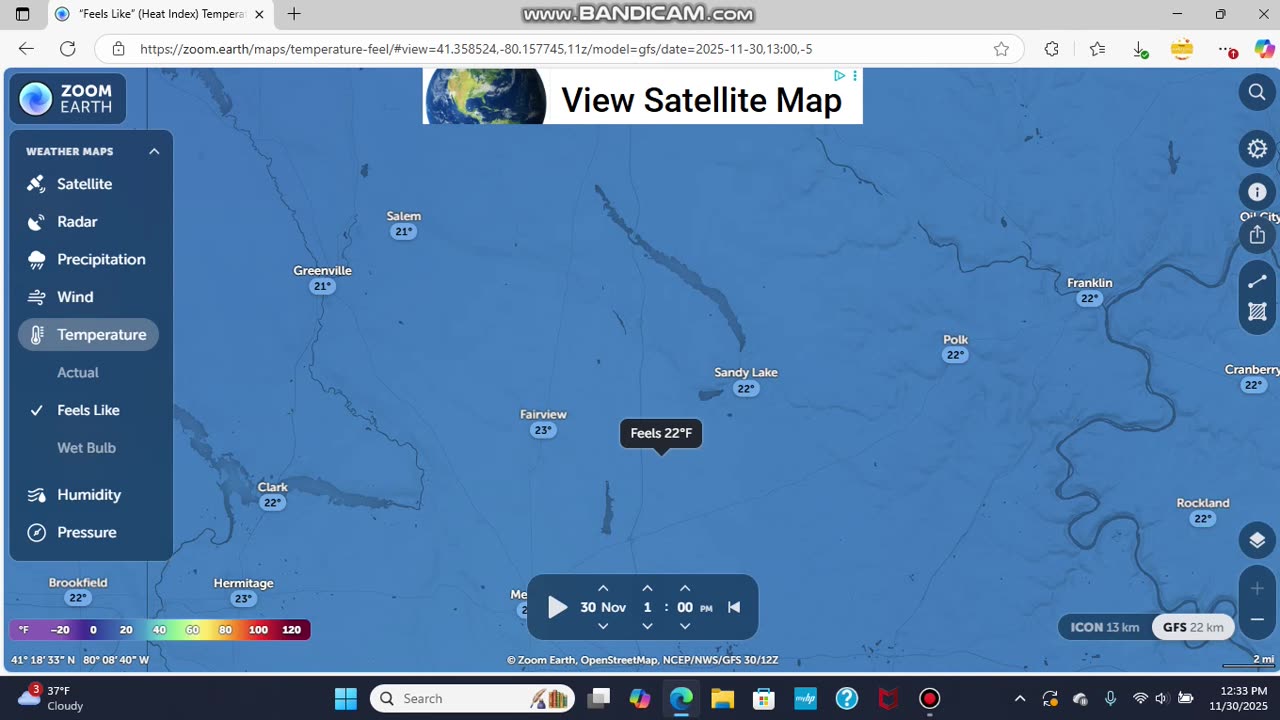
Task: Click the taskbar Search box
Action: [472, 698]
